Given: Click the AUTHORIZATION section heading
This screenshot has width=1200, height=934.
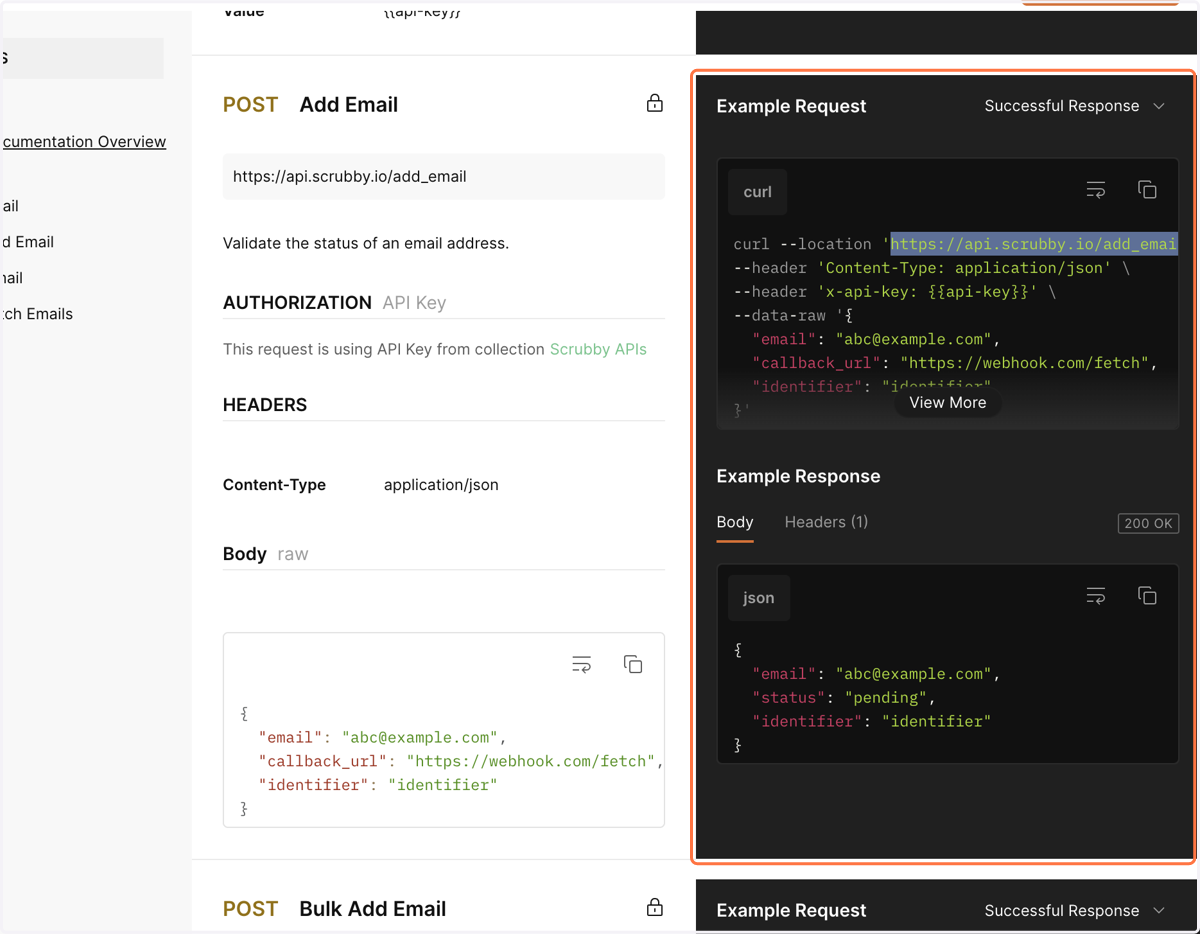Looking at the screenshot, I should 297,303.
